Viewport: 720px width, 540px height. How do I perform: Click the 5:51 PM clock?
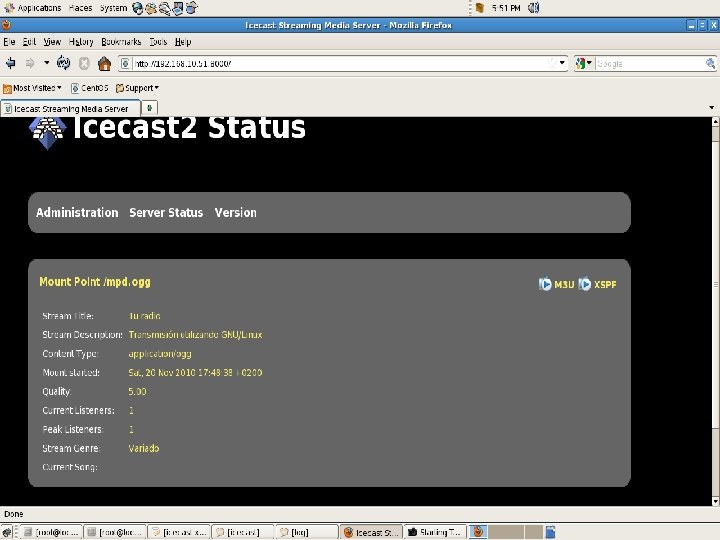coord(506,8)
